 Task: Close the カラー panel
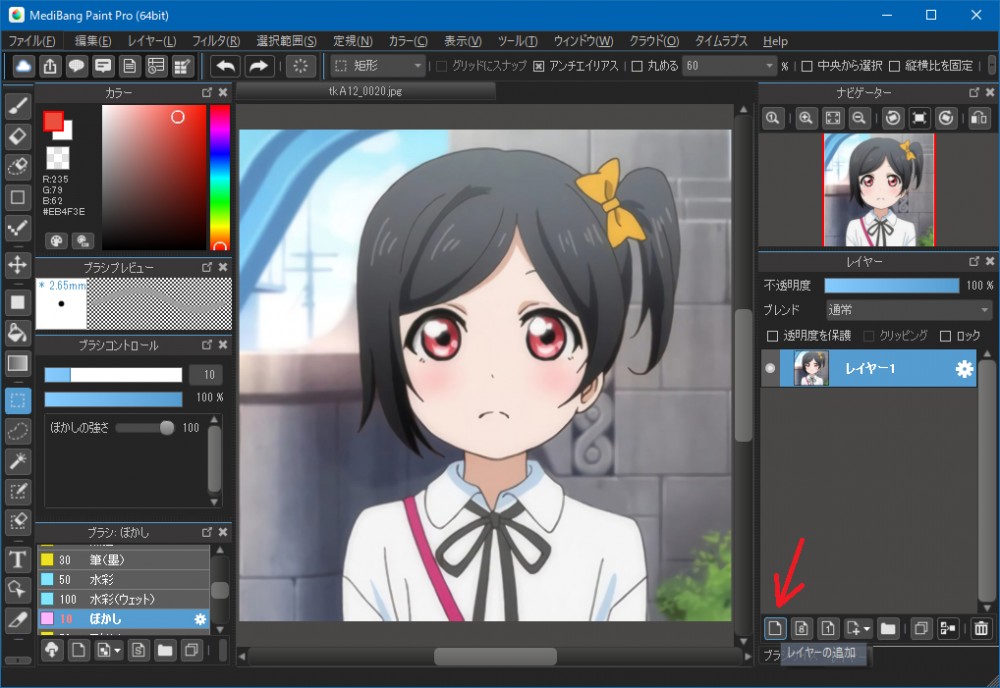coord(223,92)
